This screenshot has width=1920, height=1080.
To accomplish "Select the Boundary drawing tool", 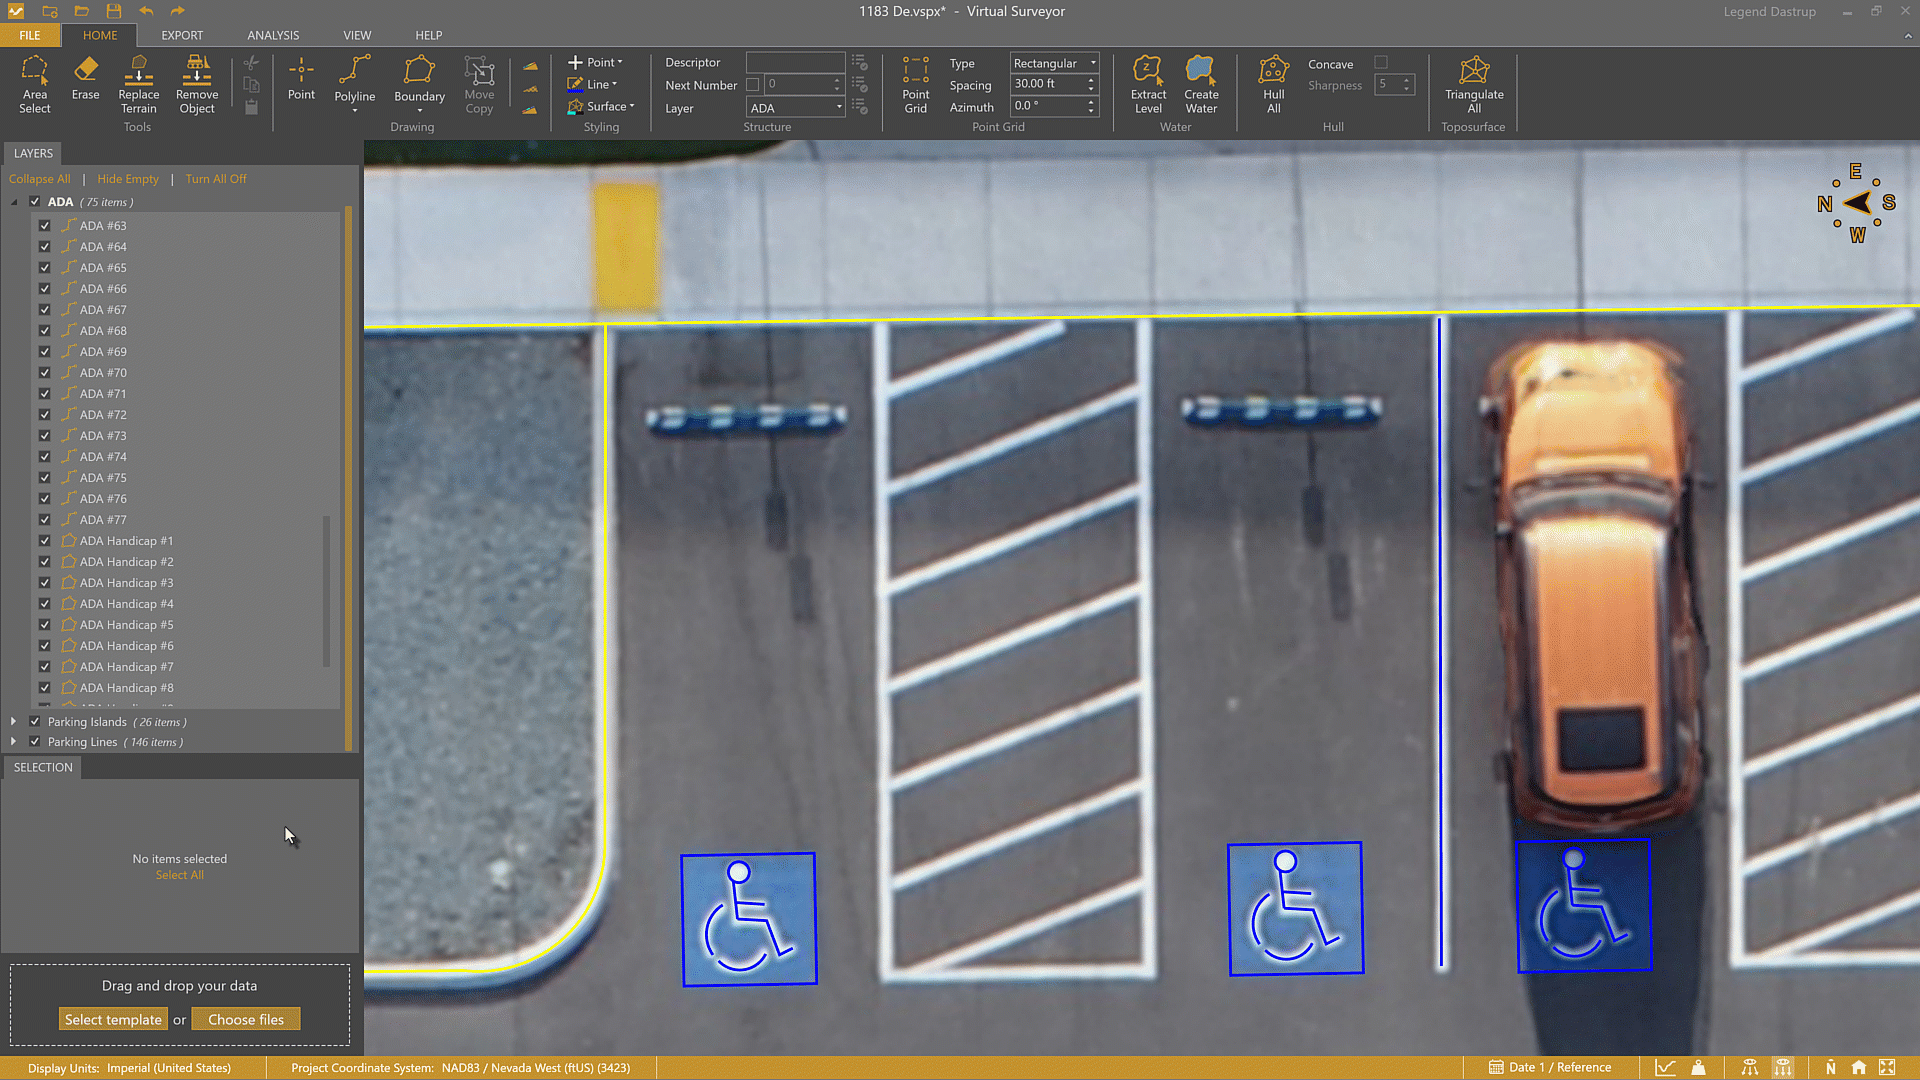I will [419, 79].
